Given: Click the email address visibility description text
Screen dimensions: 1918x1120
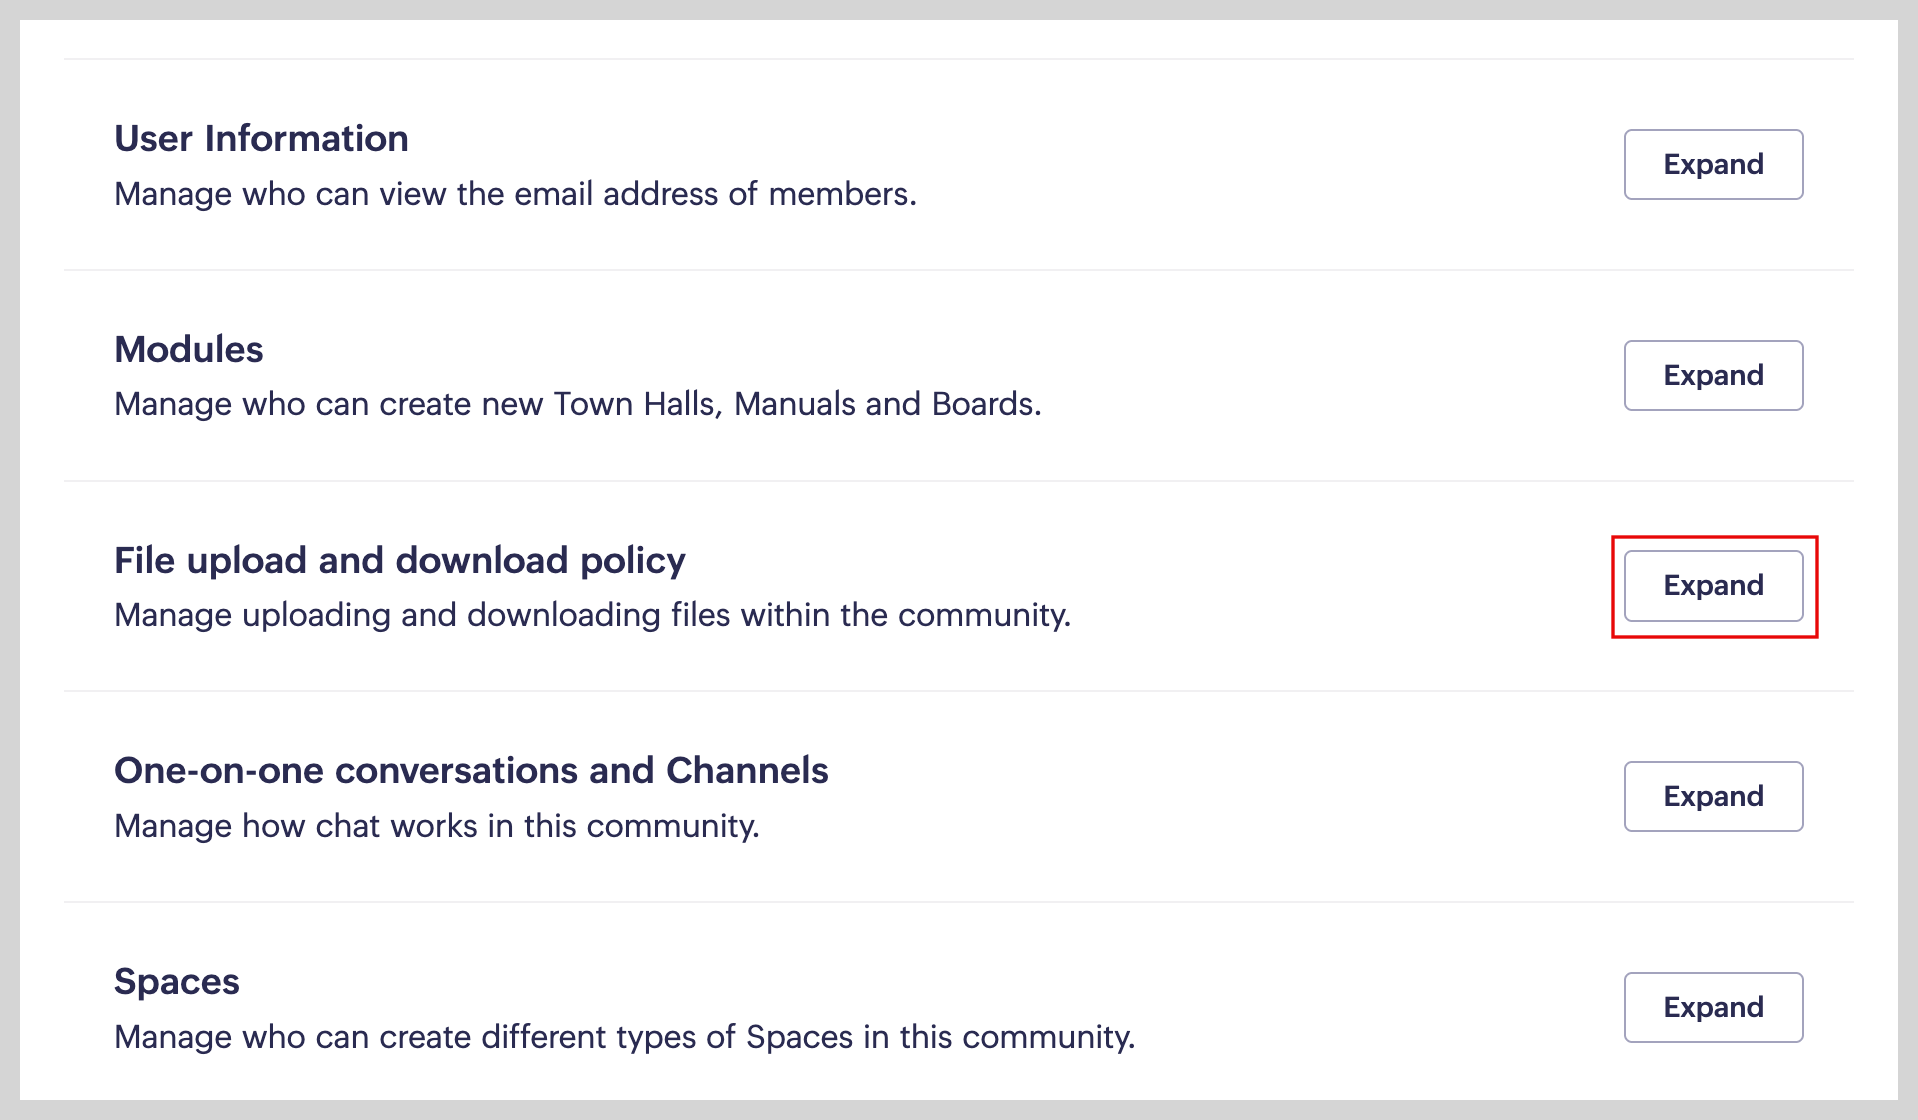Looking at the screenshot, I should tap(515, 194).
